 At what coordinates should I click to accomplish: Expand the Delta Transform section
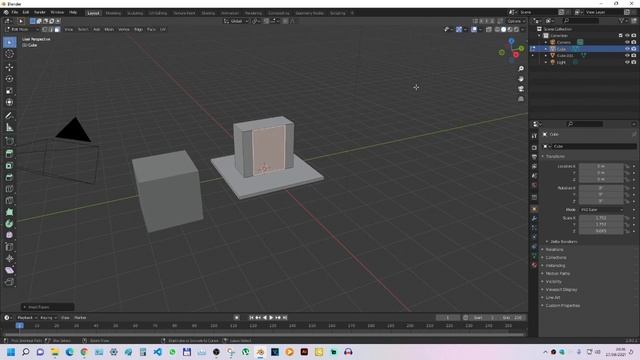pos(563,242)
